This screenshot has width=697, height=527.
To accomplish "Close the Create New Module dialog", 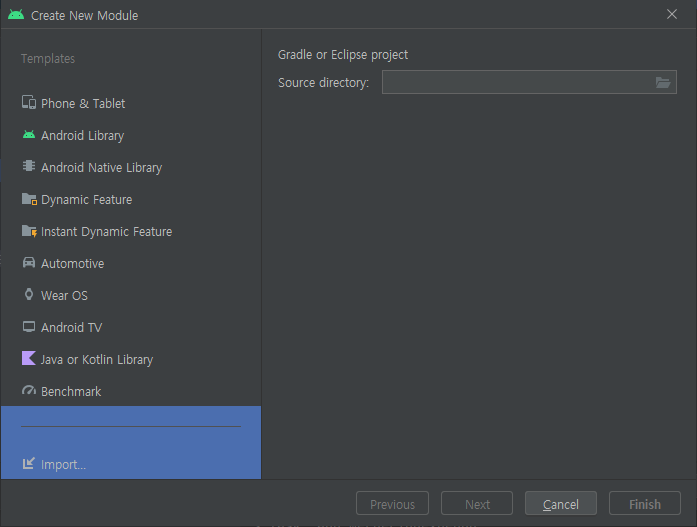I will [672, 15].
